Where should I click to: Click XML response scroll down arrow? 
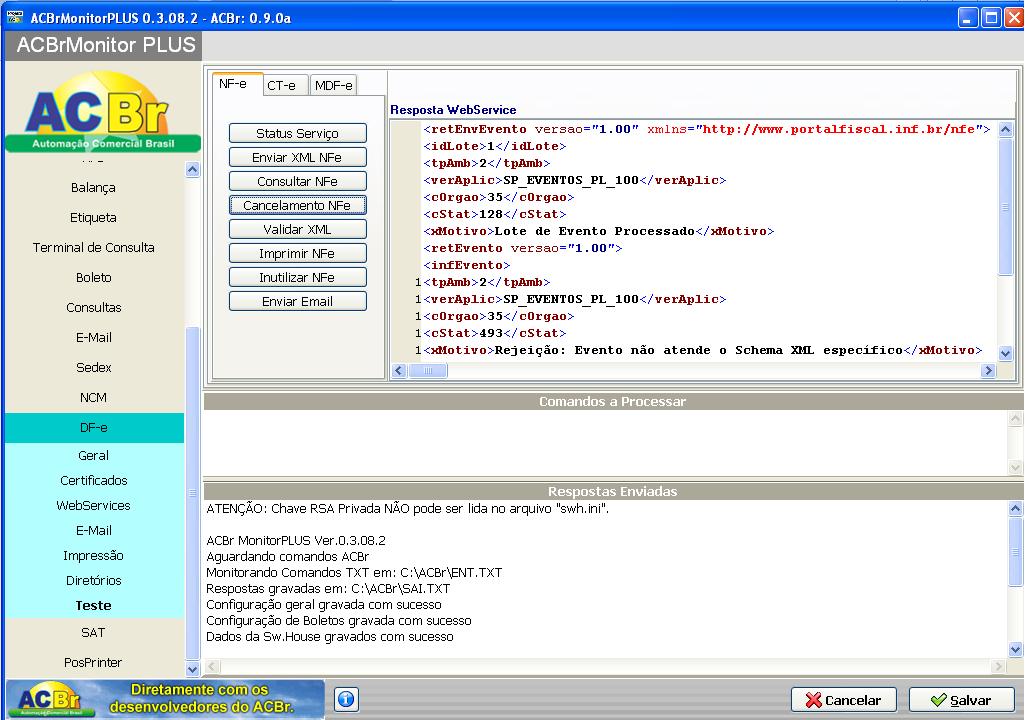(x=1005, y=353)
